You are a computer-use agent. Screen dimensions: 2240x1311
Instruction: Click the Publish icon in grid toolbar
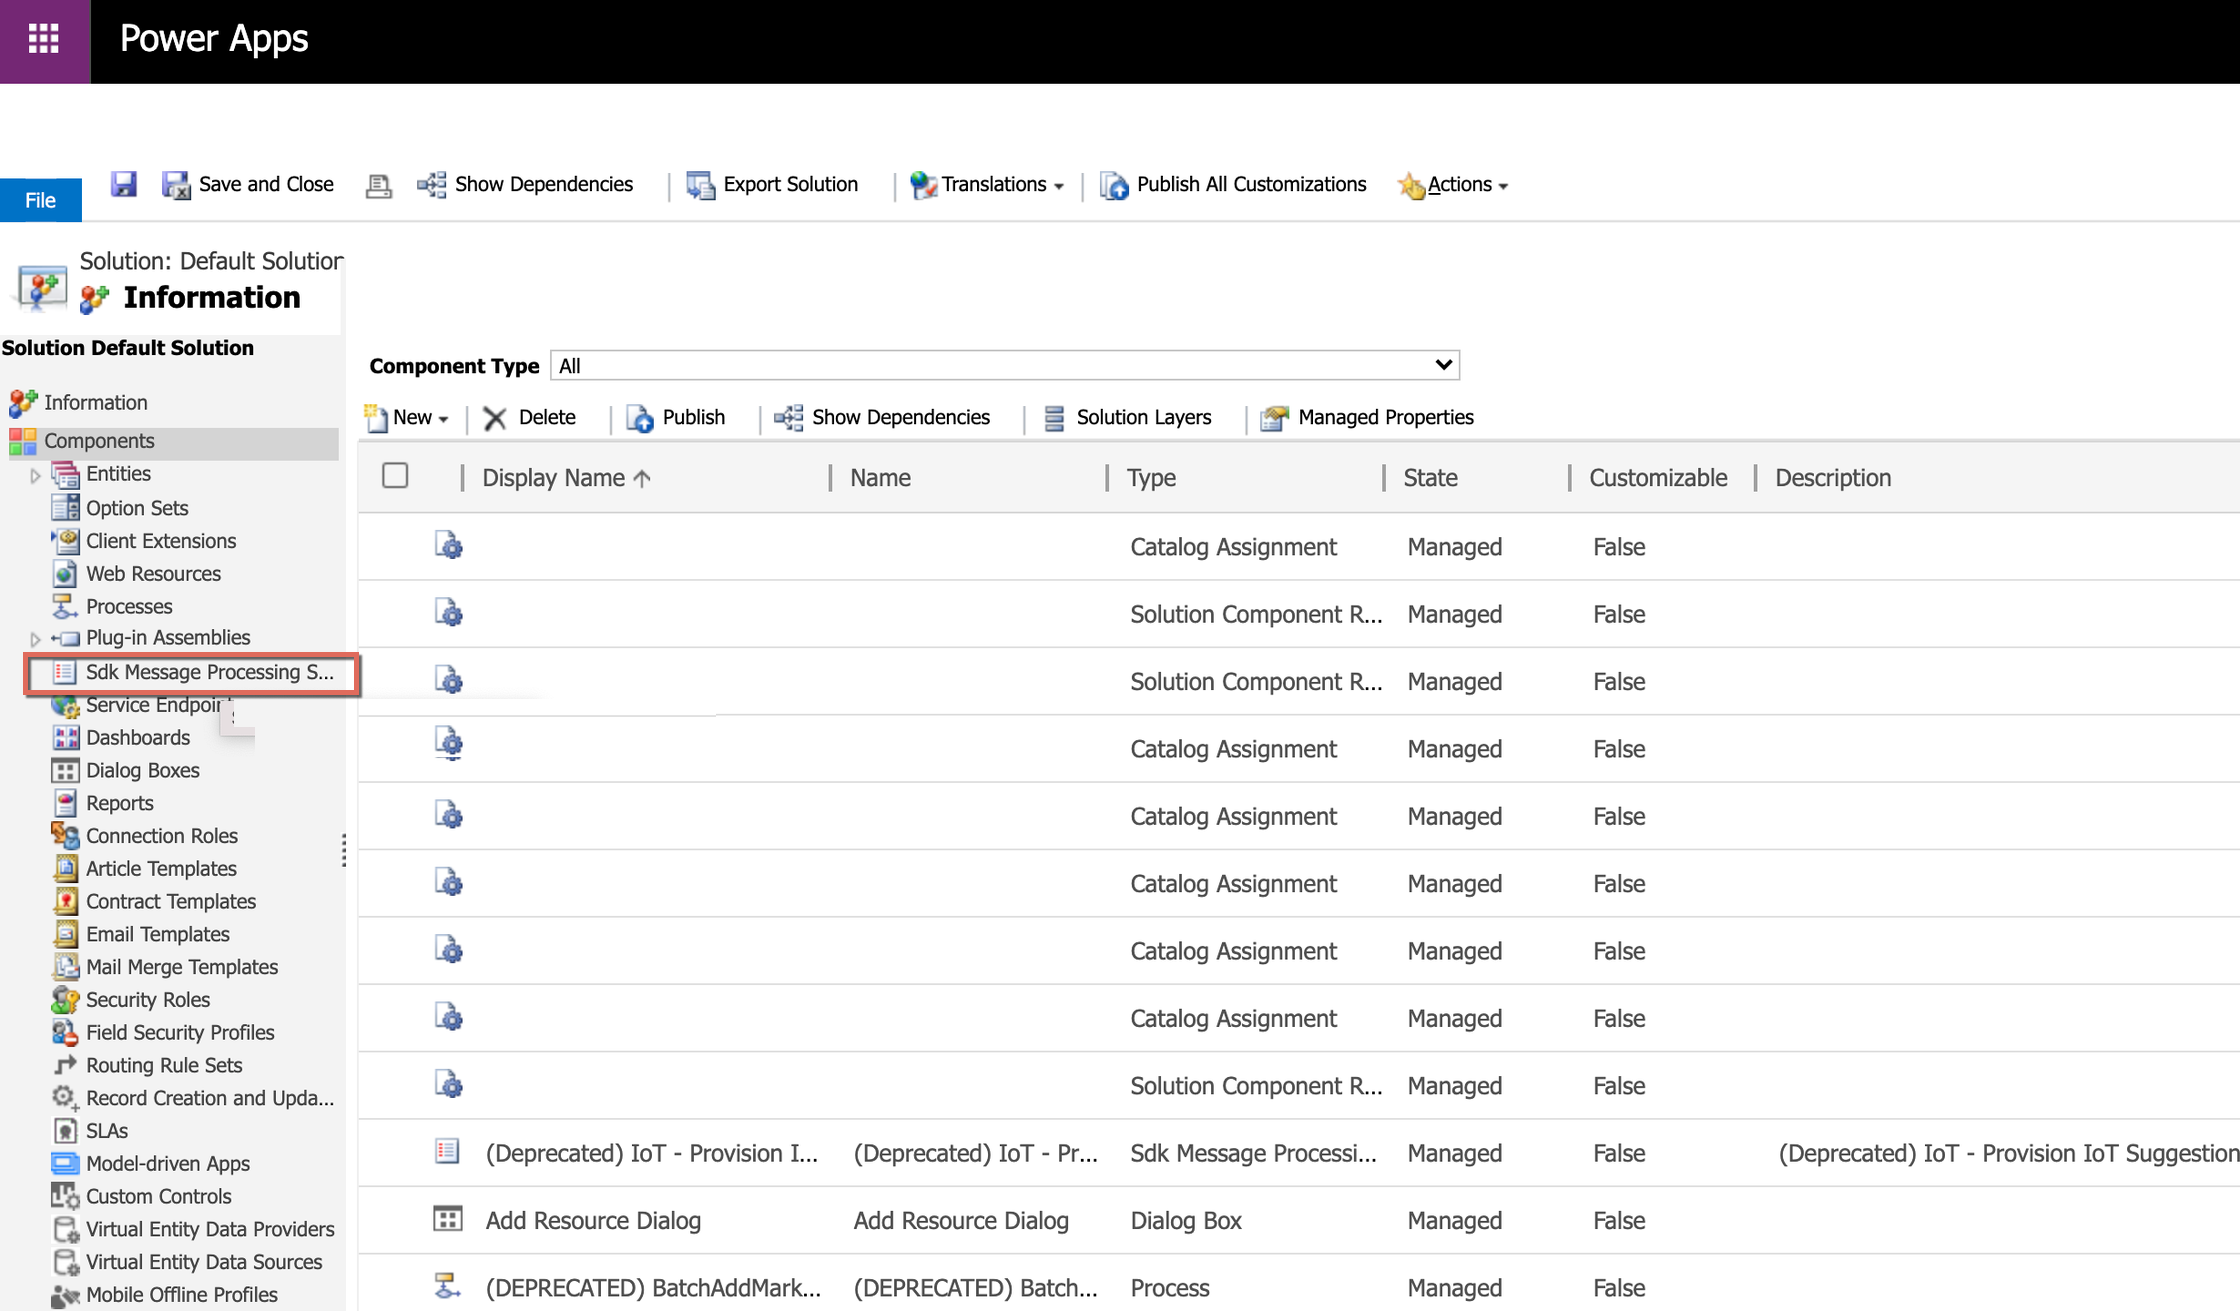coord(640,418)
